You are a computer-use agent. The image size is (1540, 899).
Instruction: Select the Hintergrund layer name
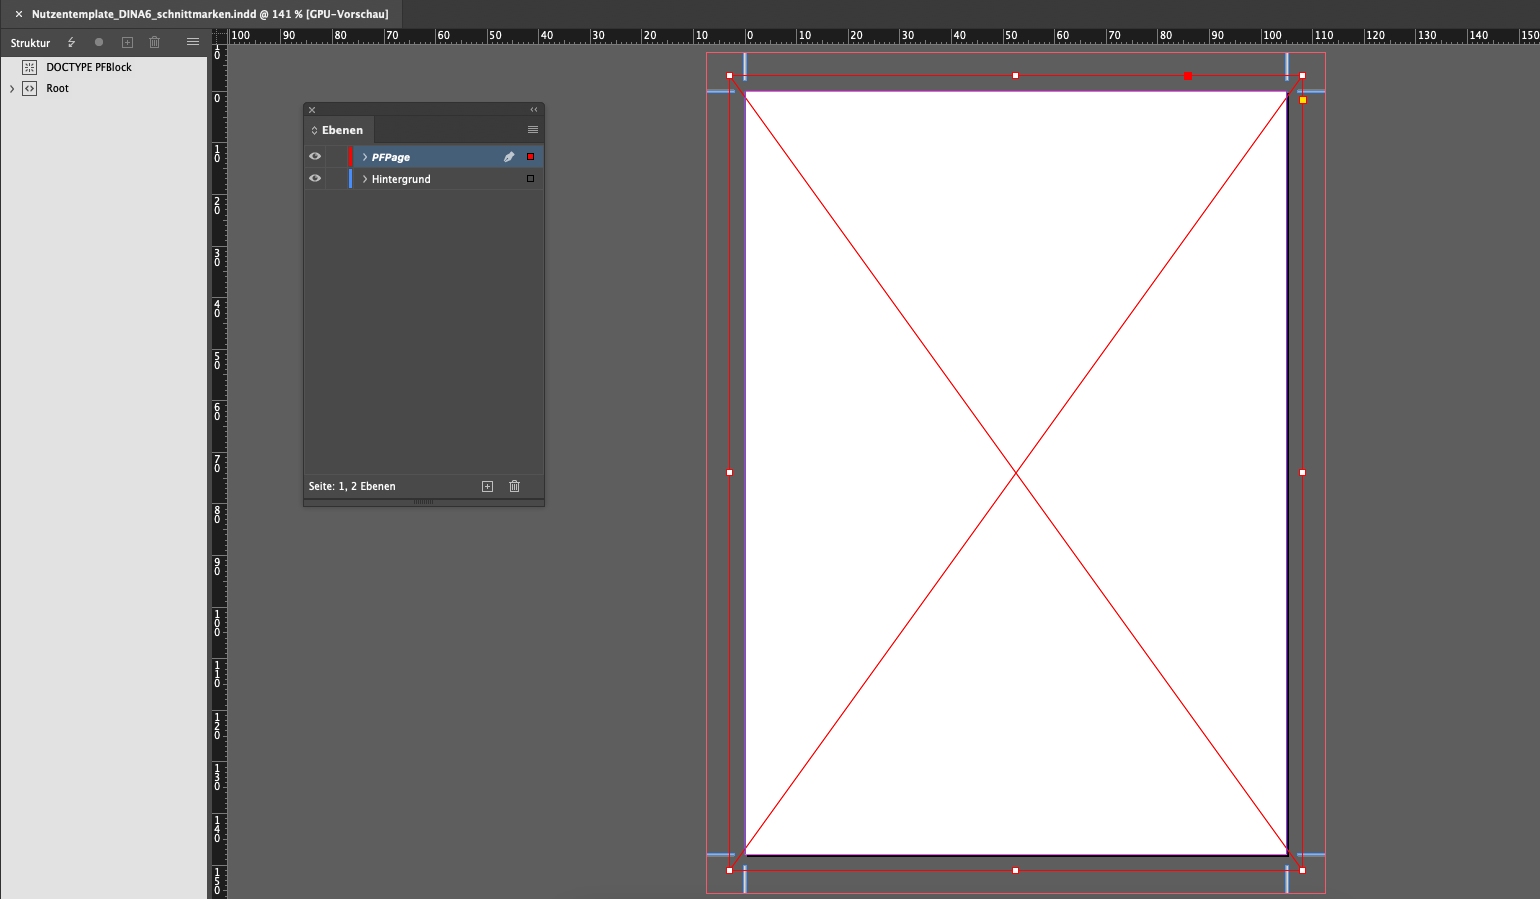[401, 179]
